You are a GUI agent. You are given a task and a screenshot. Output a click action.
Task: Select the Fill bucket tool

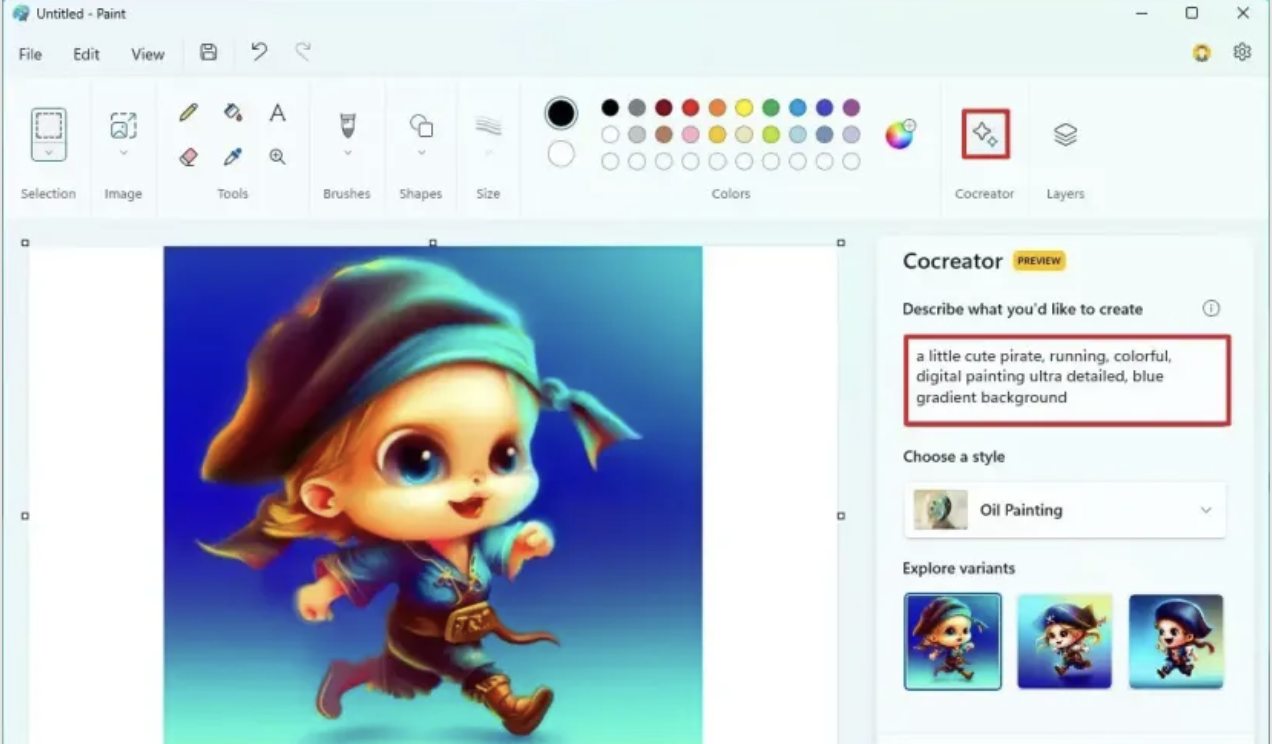click(233, 112)
